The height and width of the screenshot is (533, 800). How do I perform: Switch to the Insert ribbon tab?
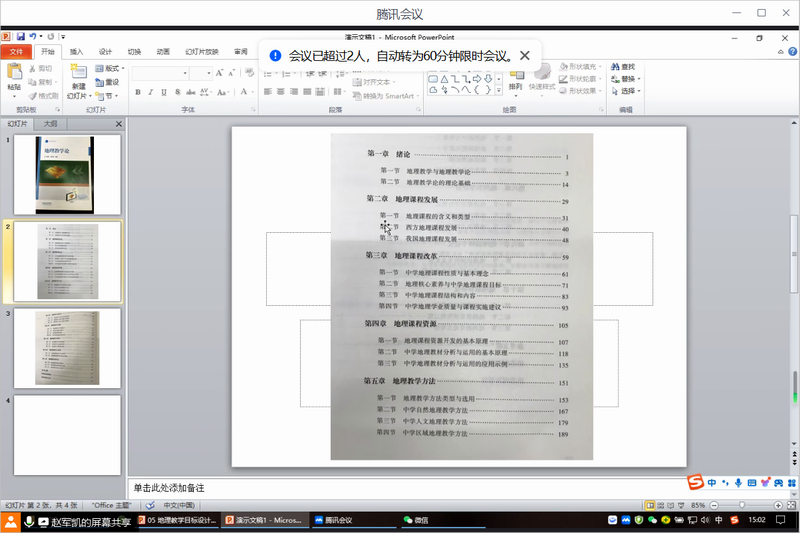pyautogui.click(x=77, y=51)
